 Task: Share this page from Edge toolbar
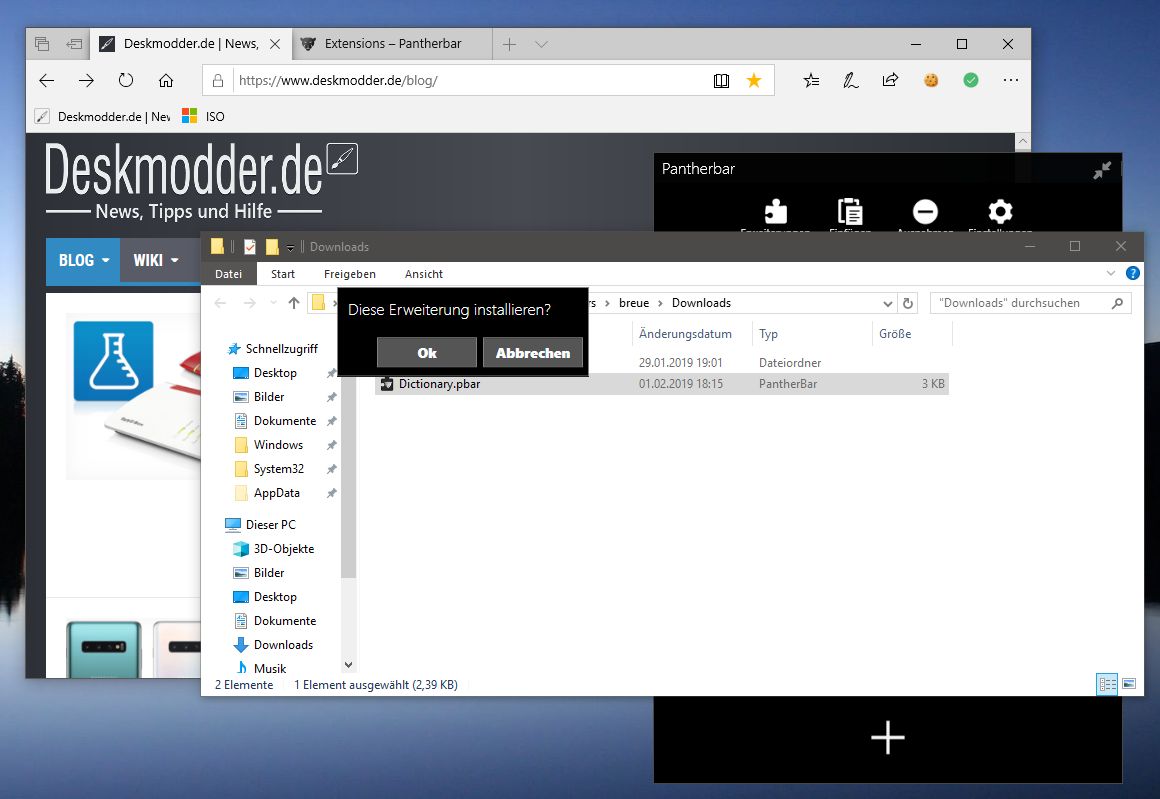tap(891, 81)
